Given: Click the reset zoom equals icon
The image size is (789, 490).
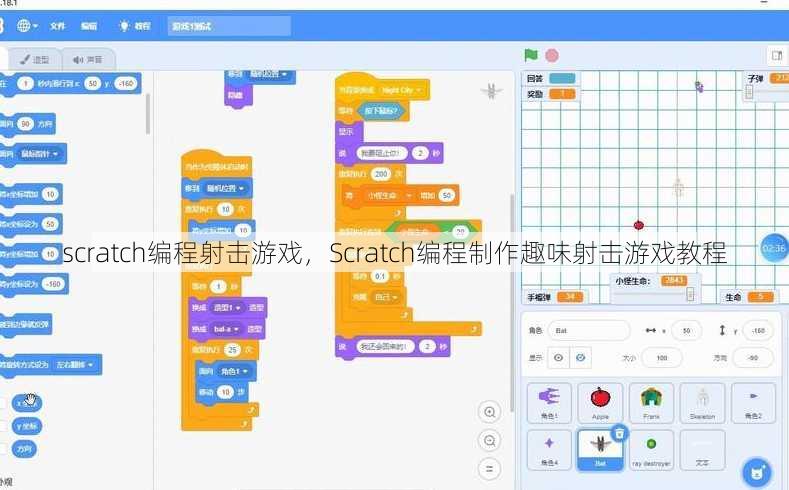Looking at the screenshot, I should click(489, 469).
